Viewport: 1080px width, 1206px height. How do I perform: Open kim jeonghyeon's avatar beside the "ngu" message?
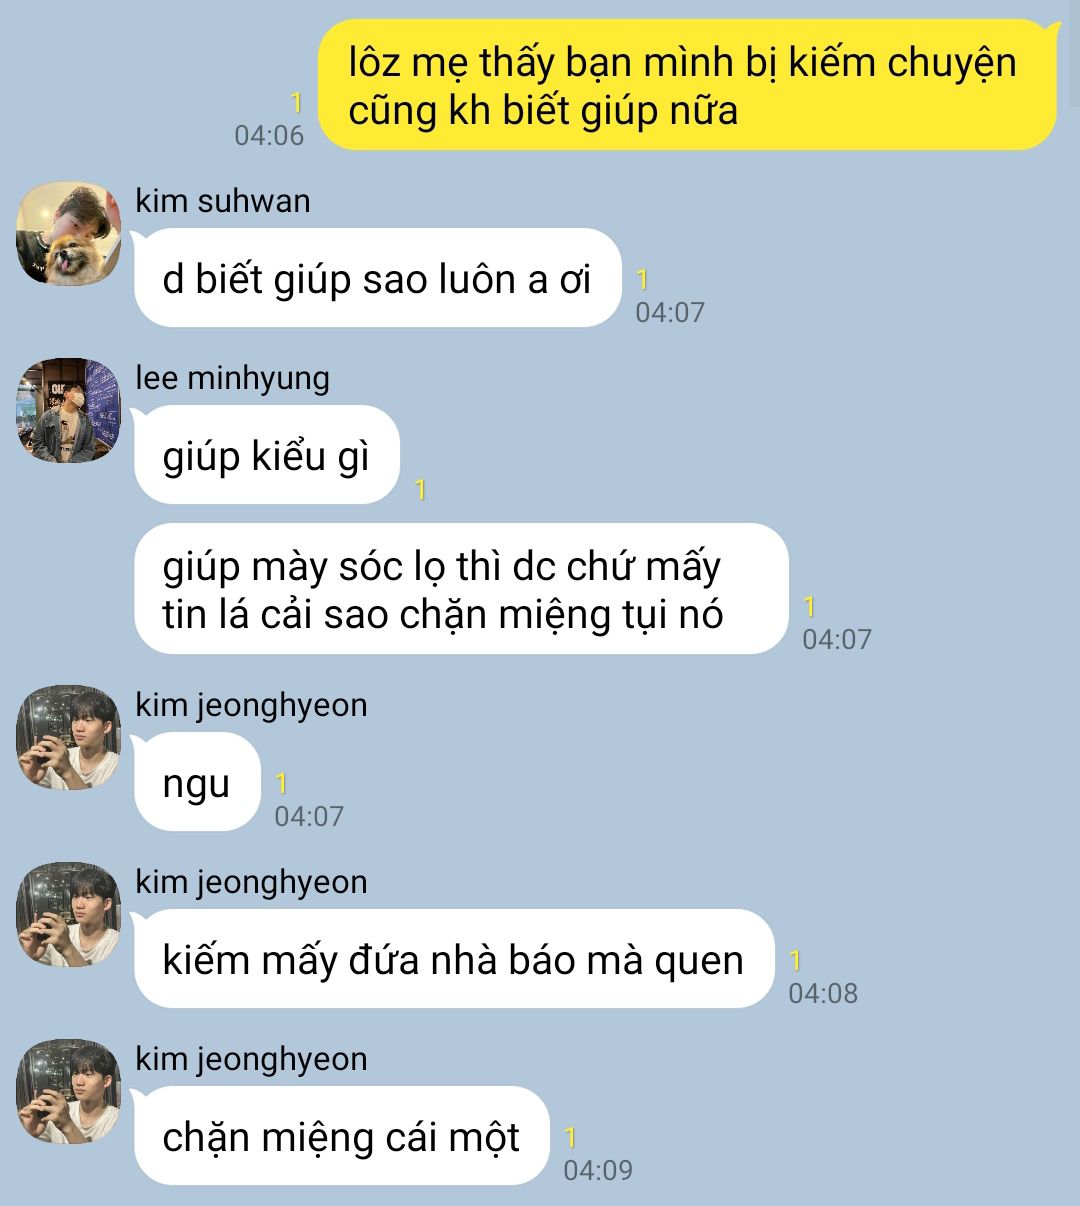click(69, 738)
